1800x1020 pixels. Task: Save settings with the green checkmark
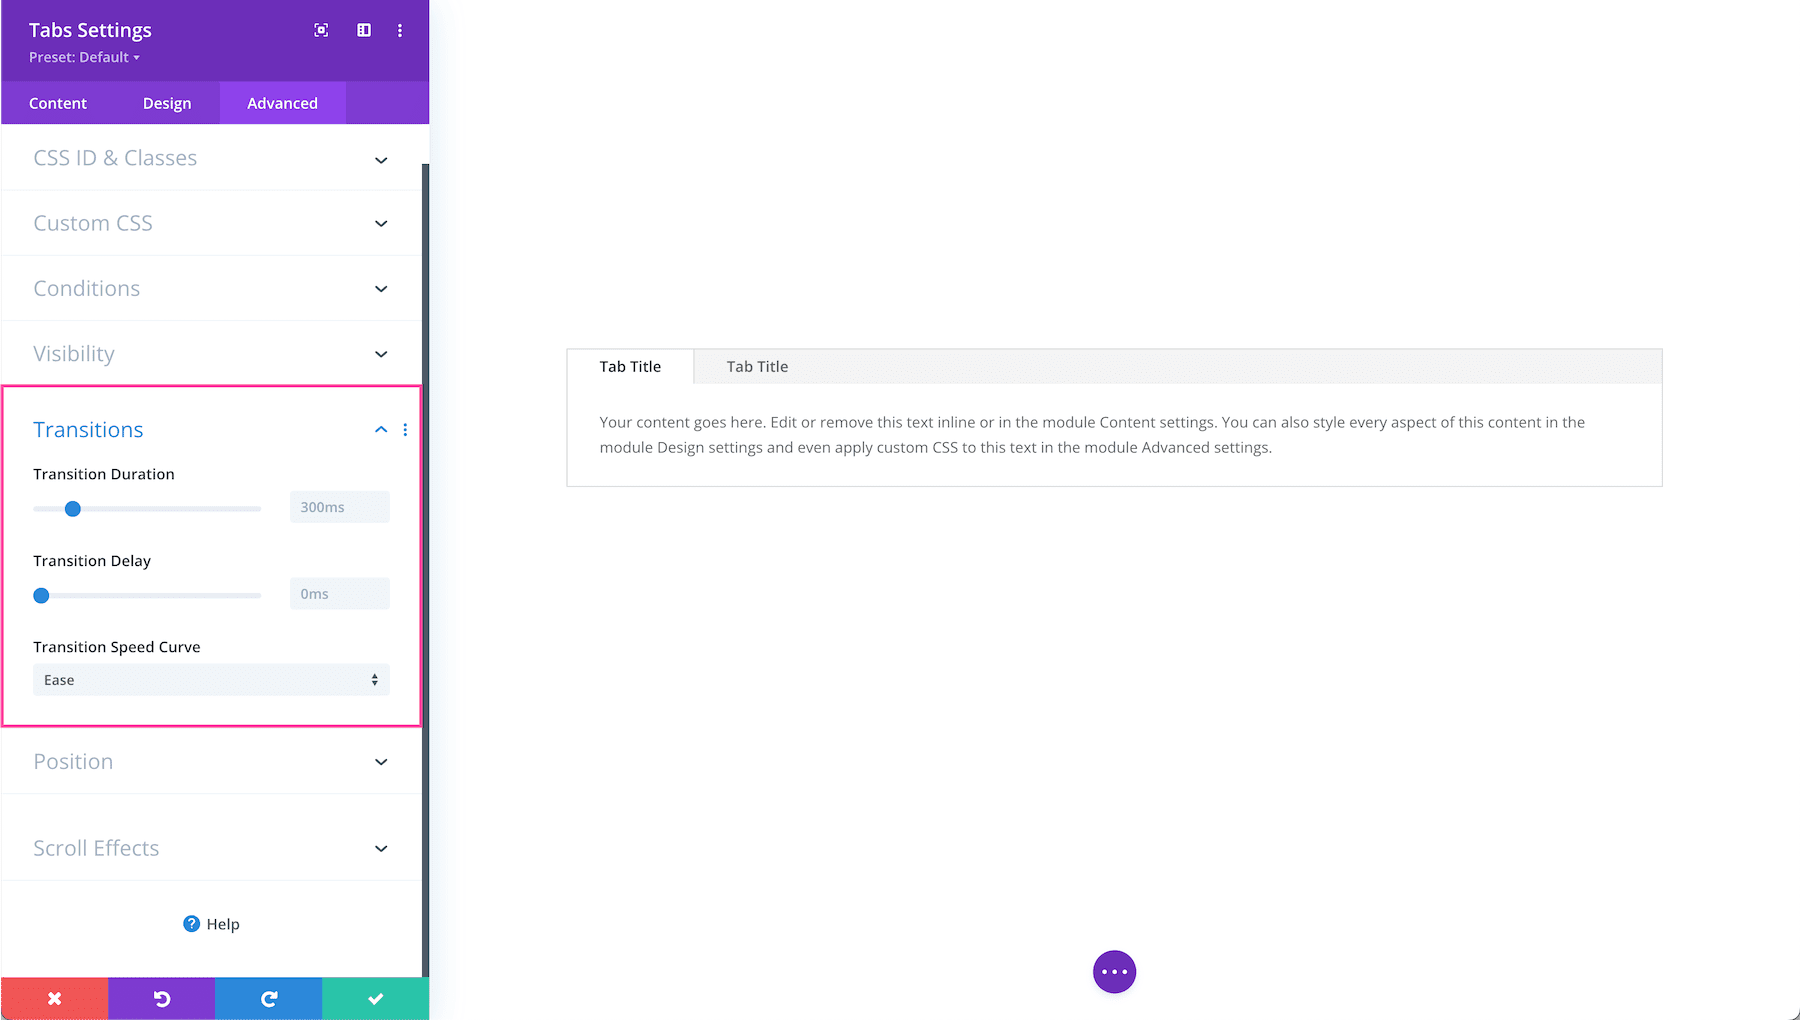(375, 997)
